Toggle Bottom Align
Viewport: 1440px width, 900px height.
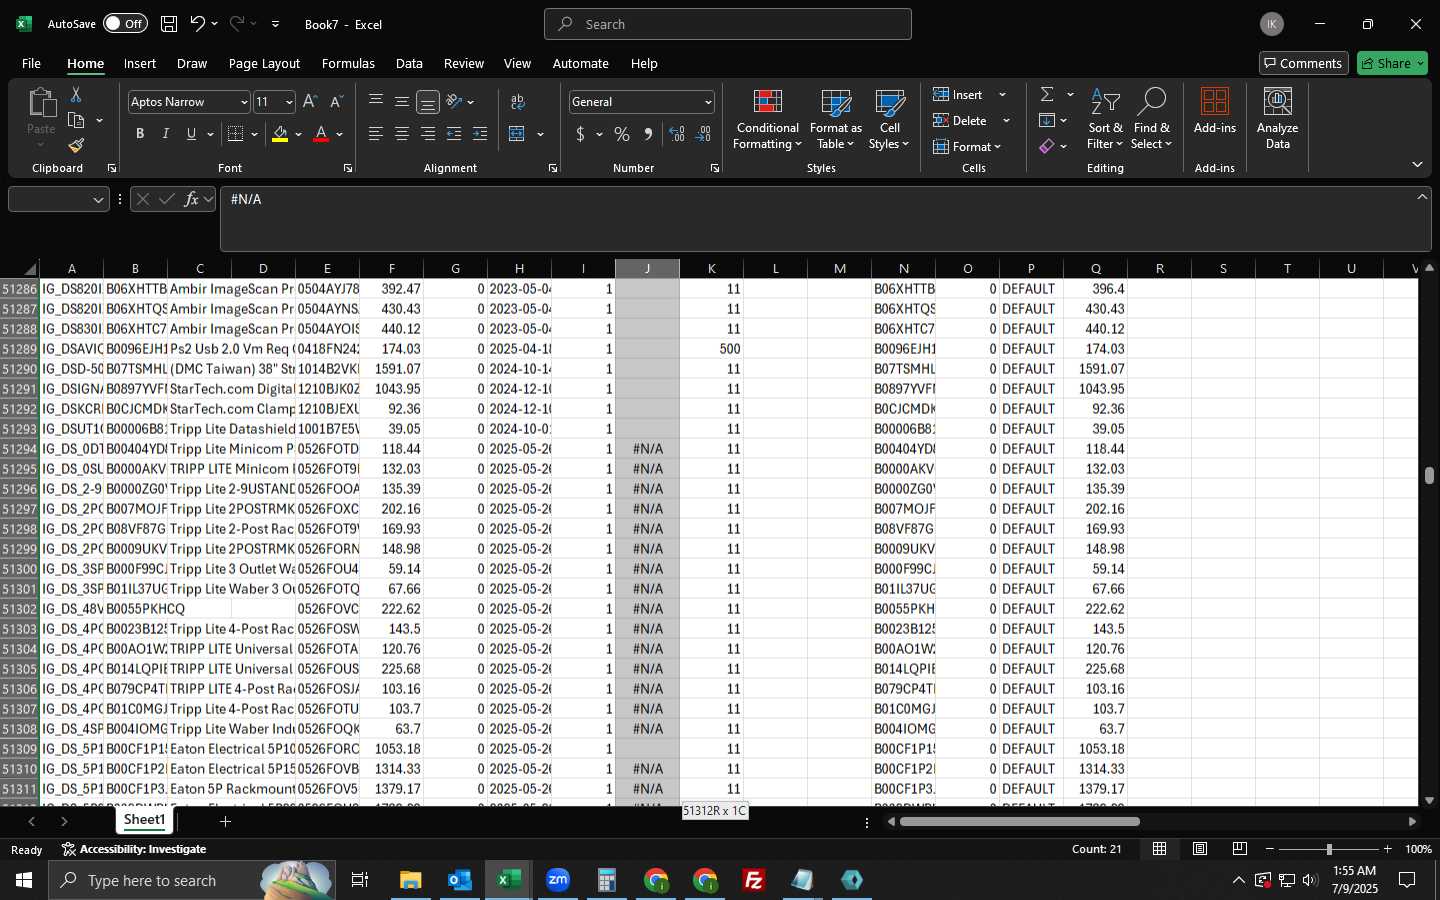pos(428,102)
